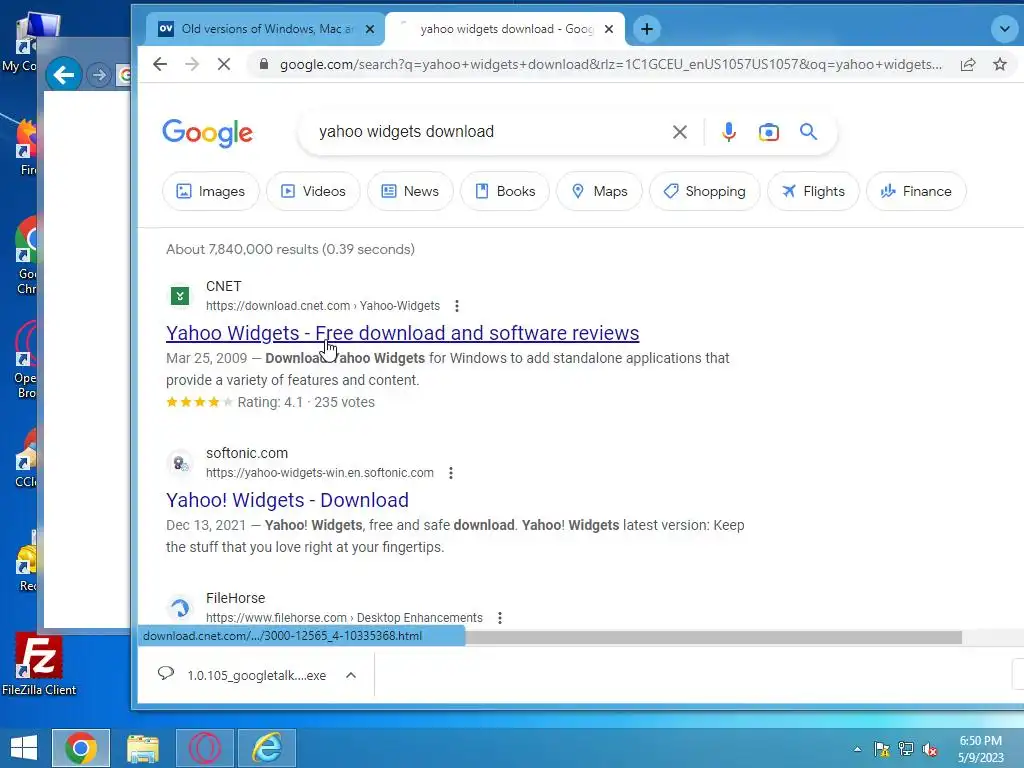
Task: Click the softonic.com favicon
Action: coord(180,463)
